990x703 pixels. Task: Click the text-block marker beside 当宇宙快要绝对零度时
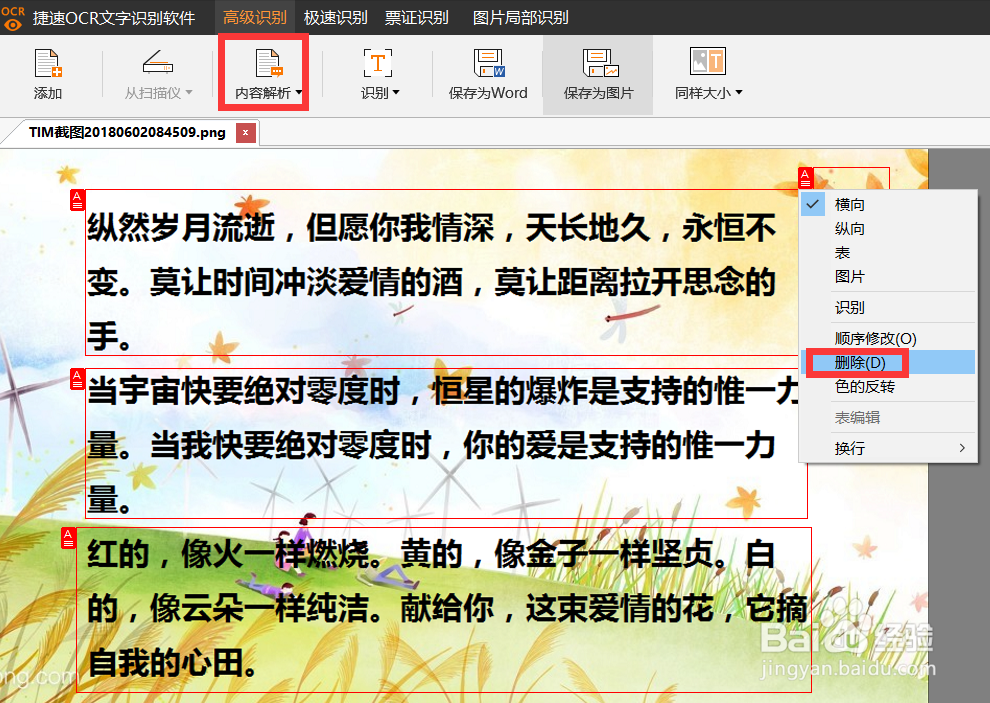77,379
